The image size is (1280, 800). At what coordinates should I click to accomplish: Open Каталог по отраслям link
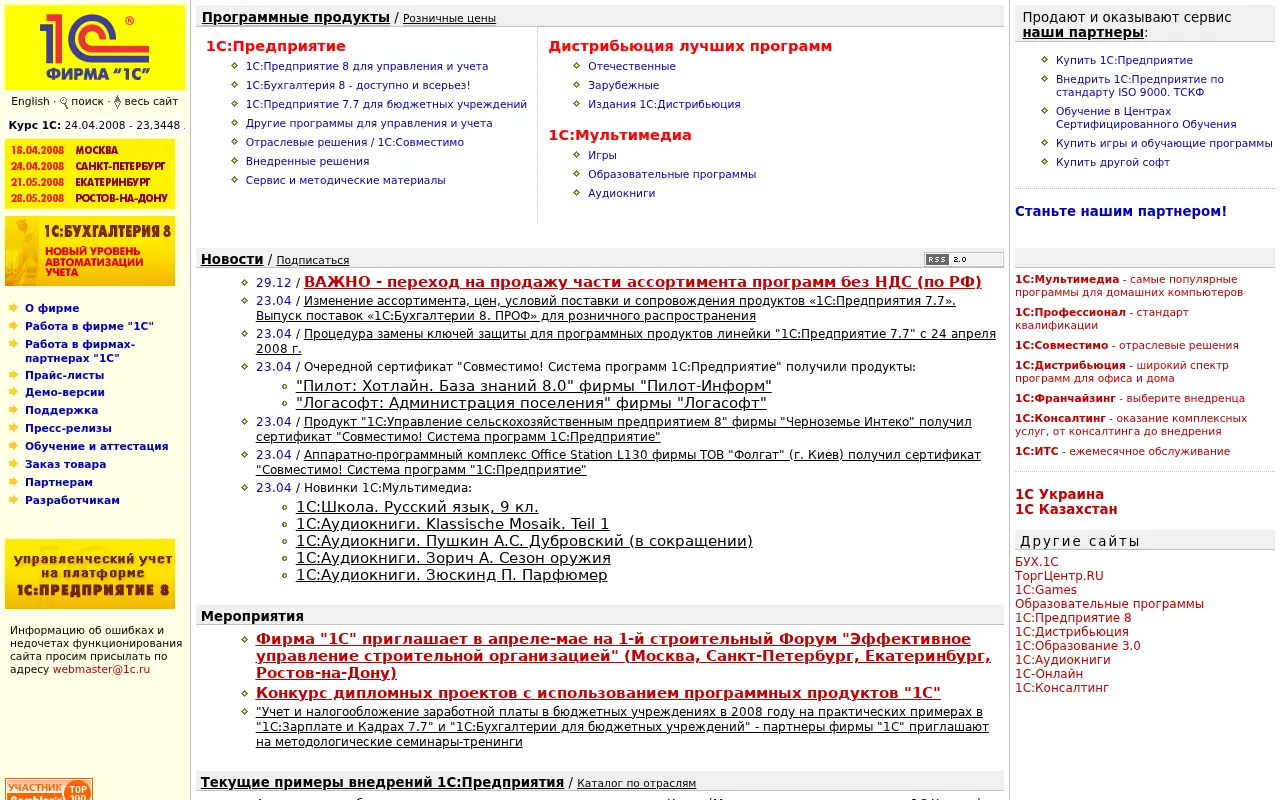pos(637,783)
